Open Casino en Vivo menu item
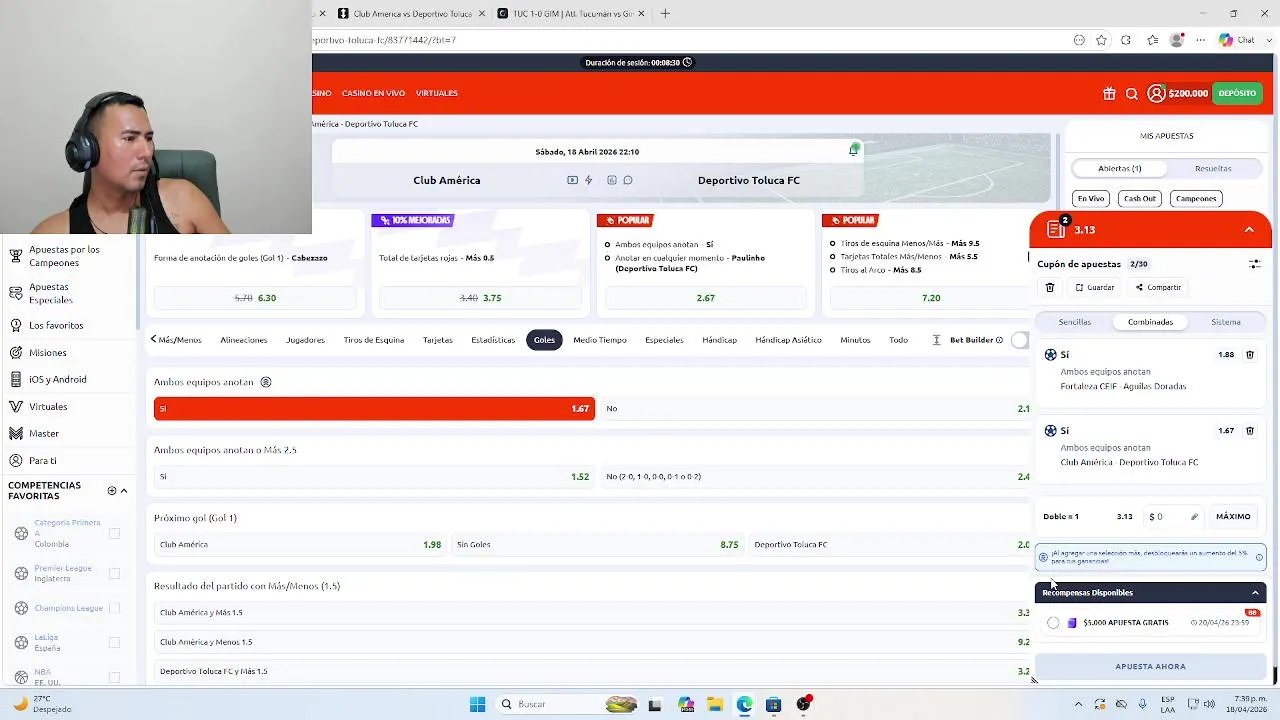This screenshot has width=1280, height=720. pos(373,93)
